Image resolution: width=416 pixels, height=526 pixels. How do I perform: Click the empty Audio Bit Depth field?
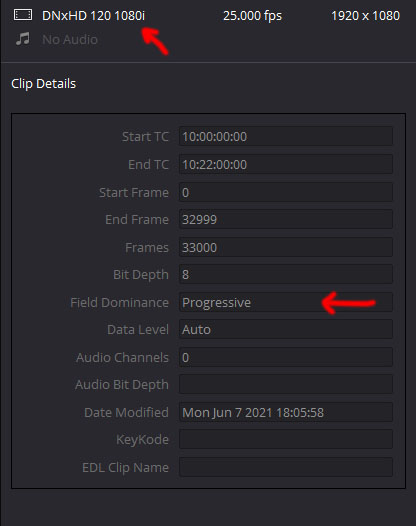point(286,384)
